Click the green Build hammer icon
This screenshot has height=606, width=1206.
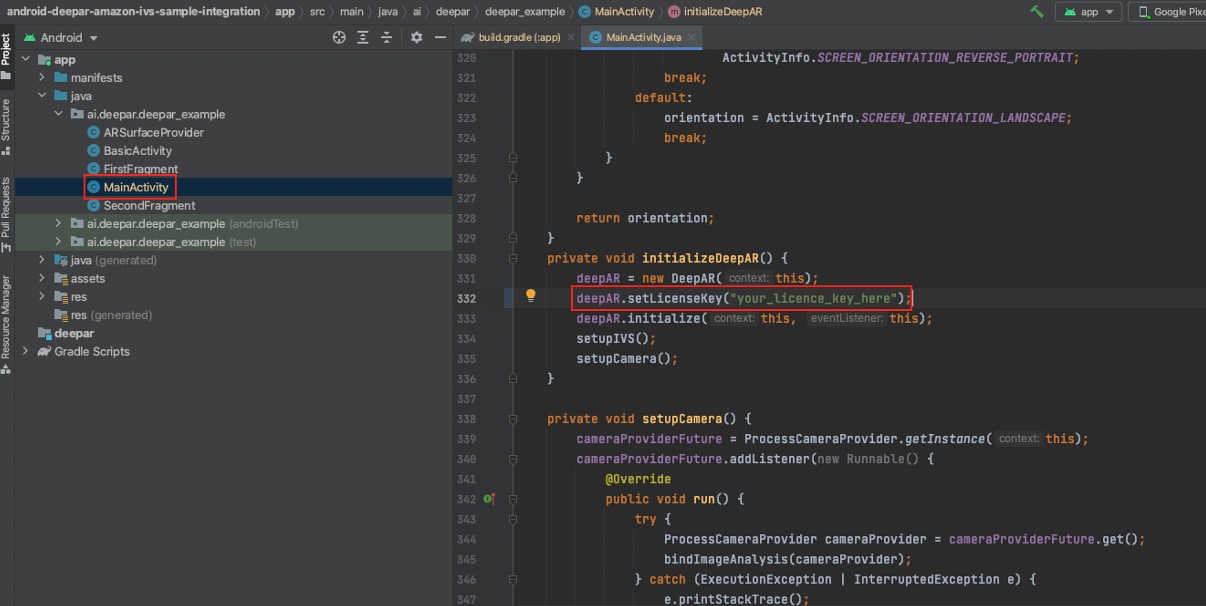[x=1037, y=12]
